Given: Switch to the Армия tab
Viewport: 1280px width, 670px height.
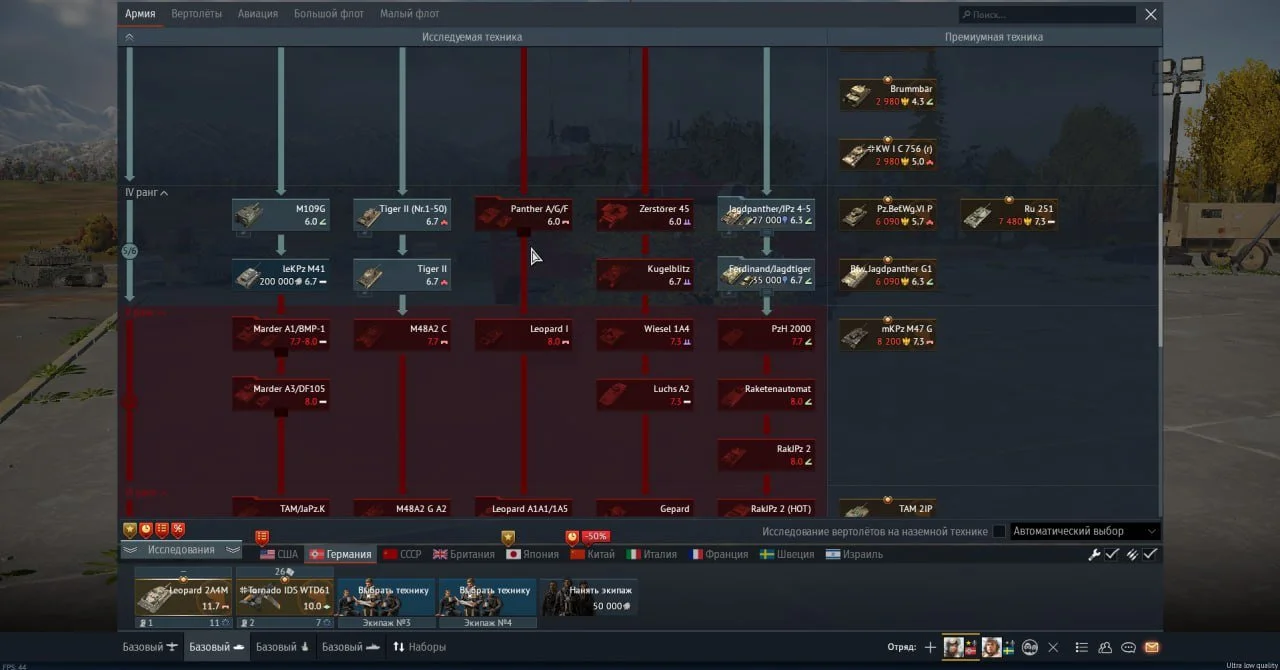Looking at the screenshot, I should (x=140, y=14).
